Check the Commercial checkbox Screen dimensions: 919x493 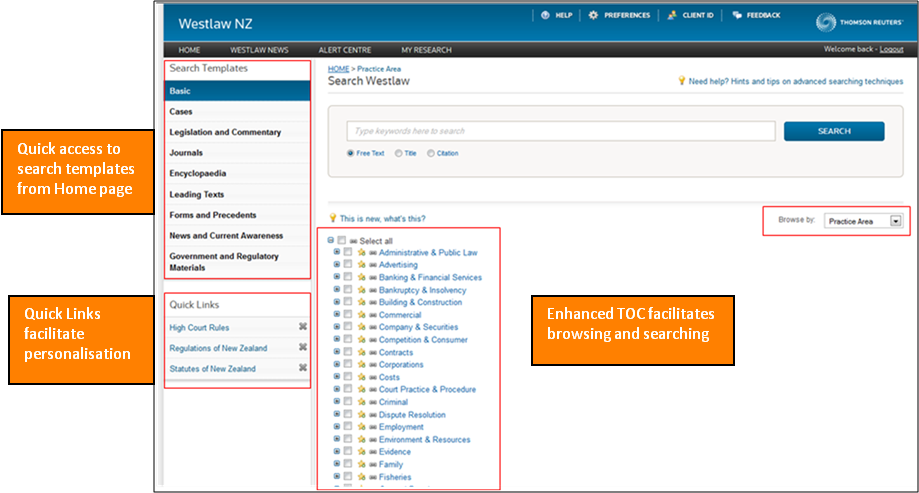click(348, 314)
